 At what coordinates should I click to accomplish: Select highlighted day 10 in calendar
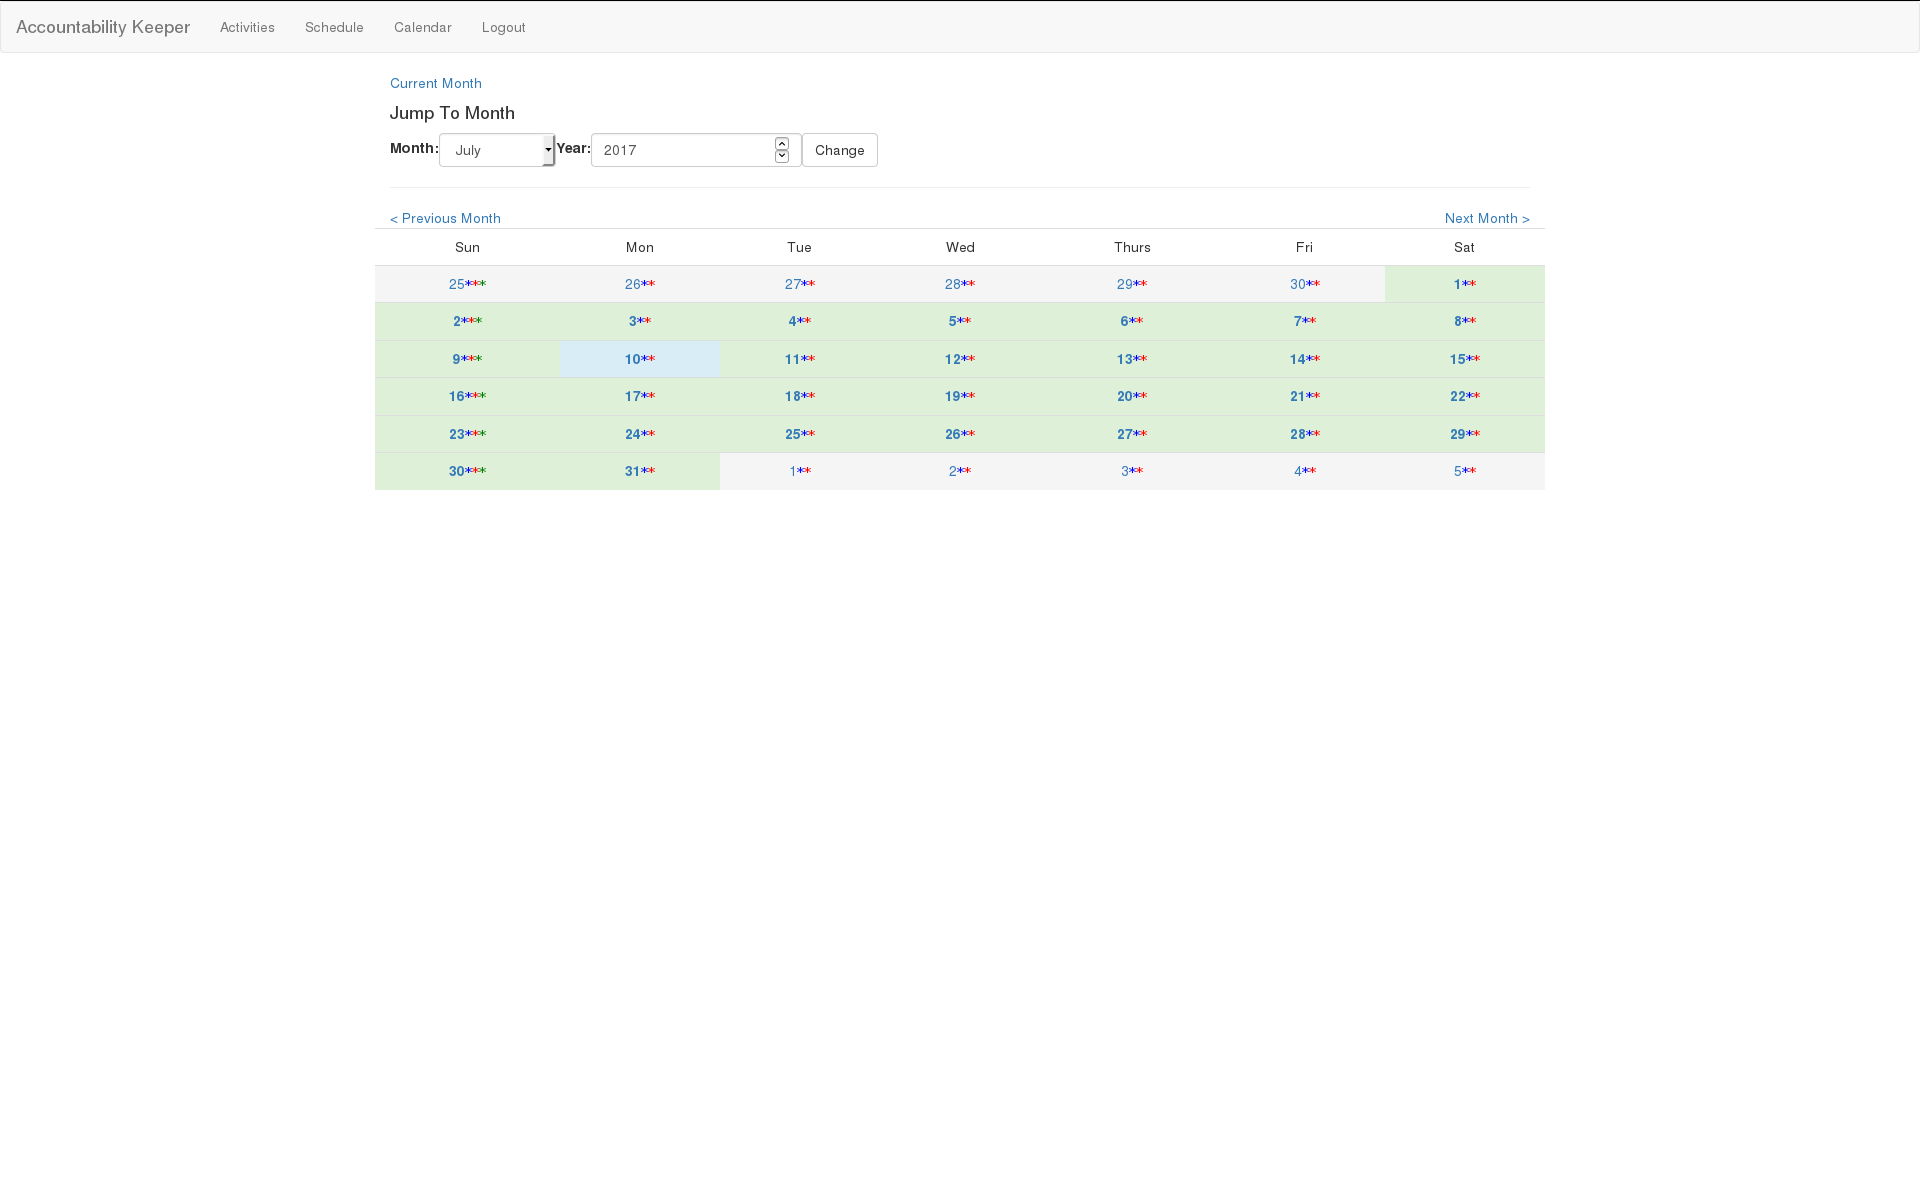[x=632, y=359]
